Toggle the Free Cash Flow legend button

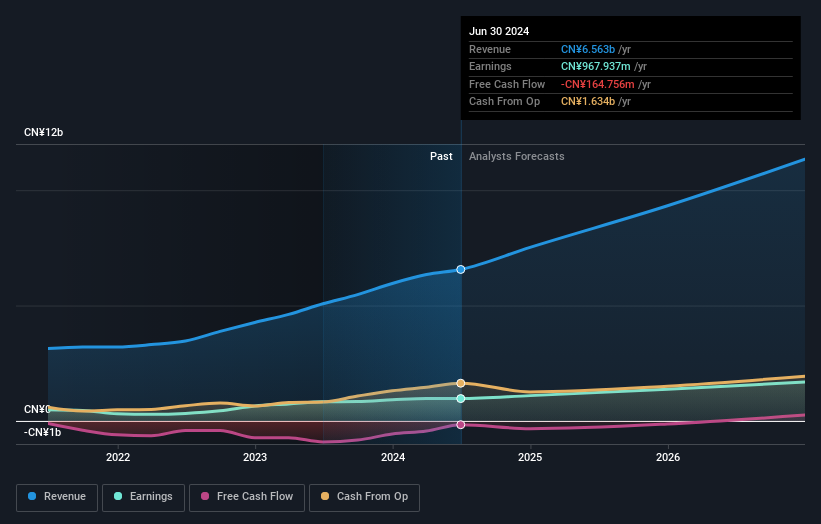[247, 497]
